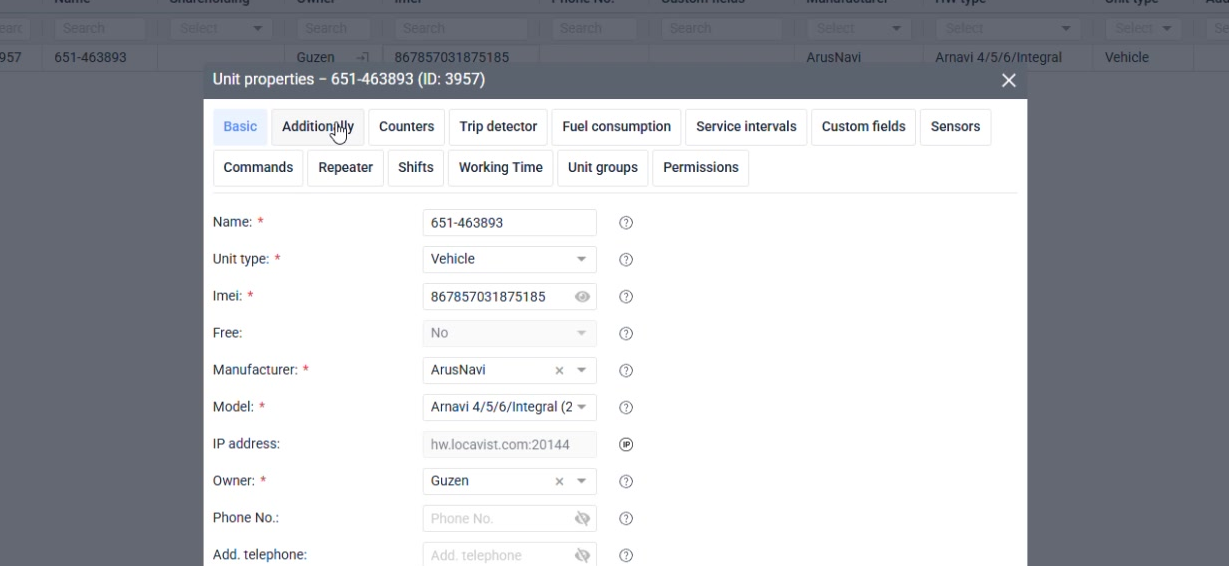Open the Fuel consumption tab
The width and height of the screenshot is (1229, 566).
tap(617, 127)
